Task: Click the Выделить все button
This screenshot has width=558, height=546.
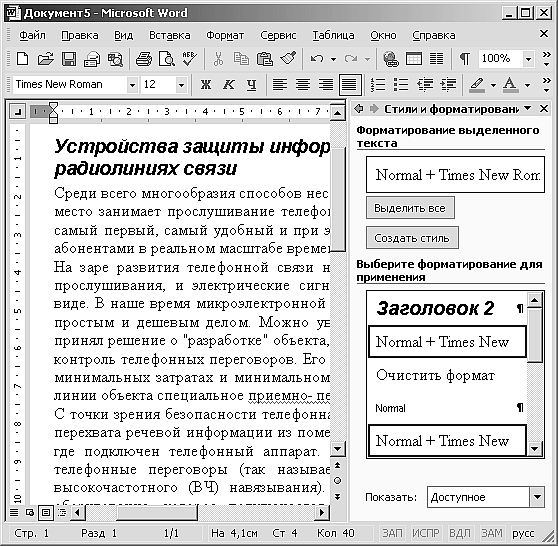Action: click(x=410, y=208)
